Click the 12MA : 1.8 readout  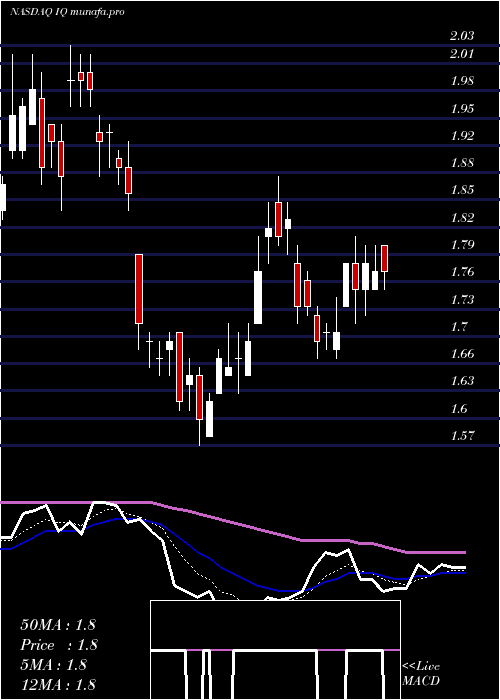[58, 684]
